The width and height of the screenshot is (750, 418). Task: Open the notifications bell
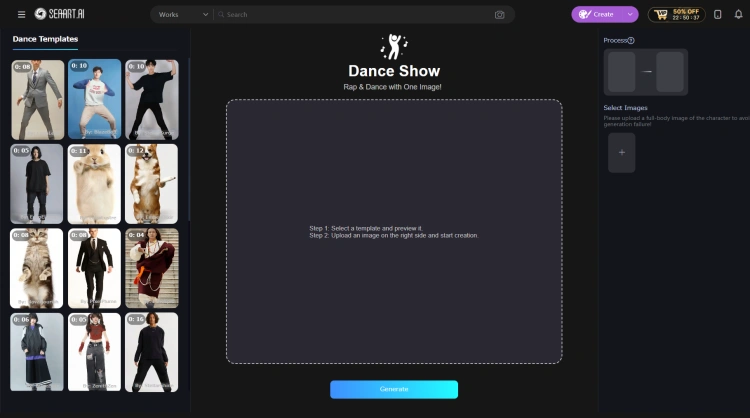739,14
